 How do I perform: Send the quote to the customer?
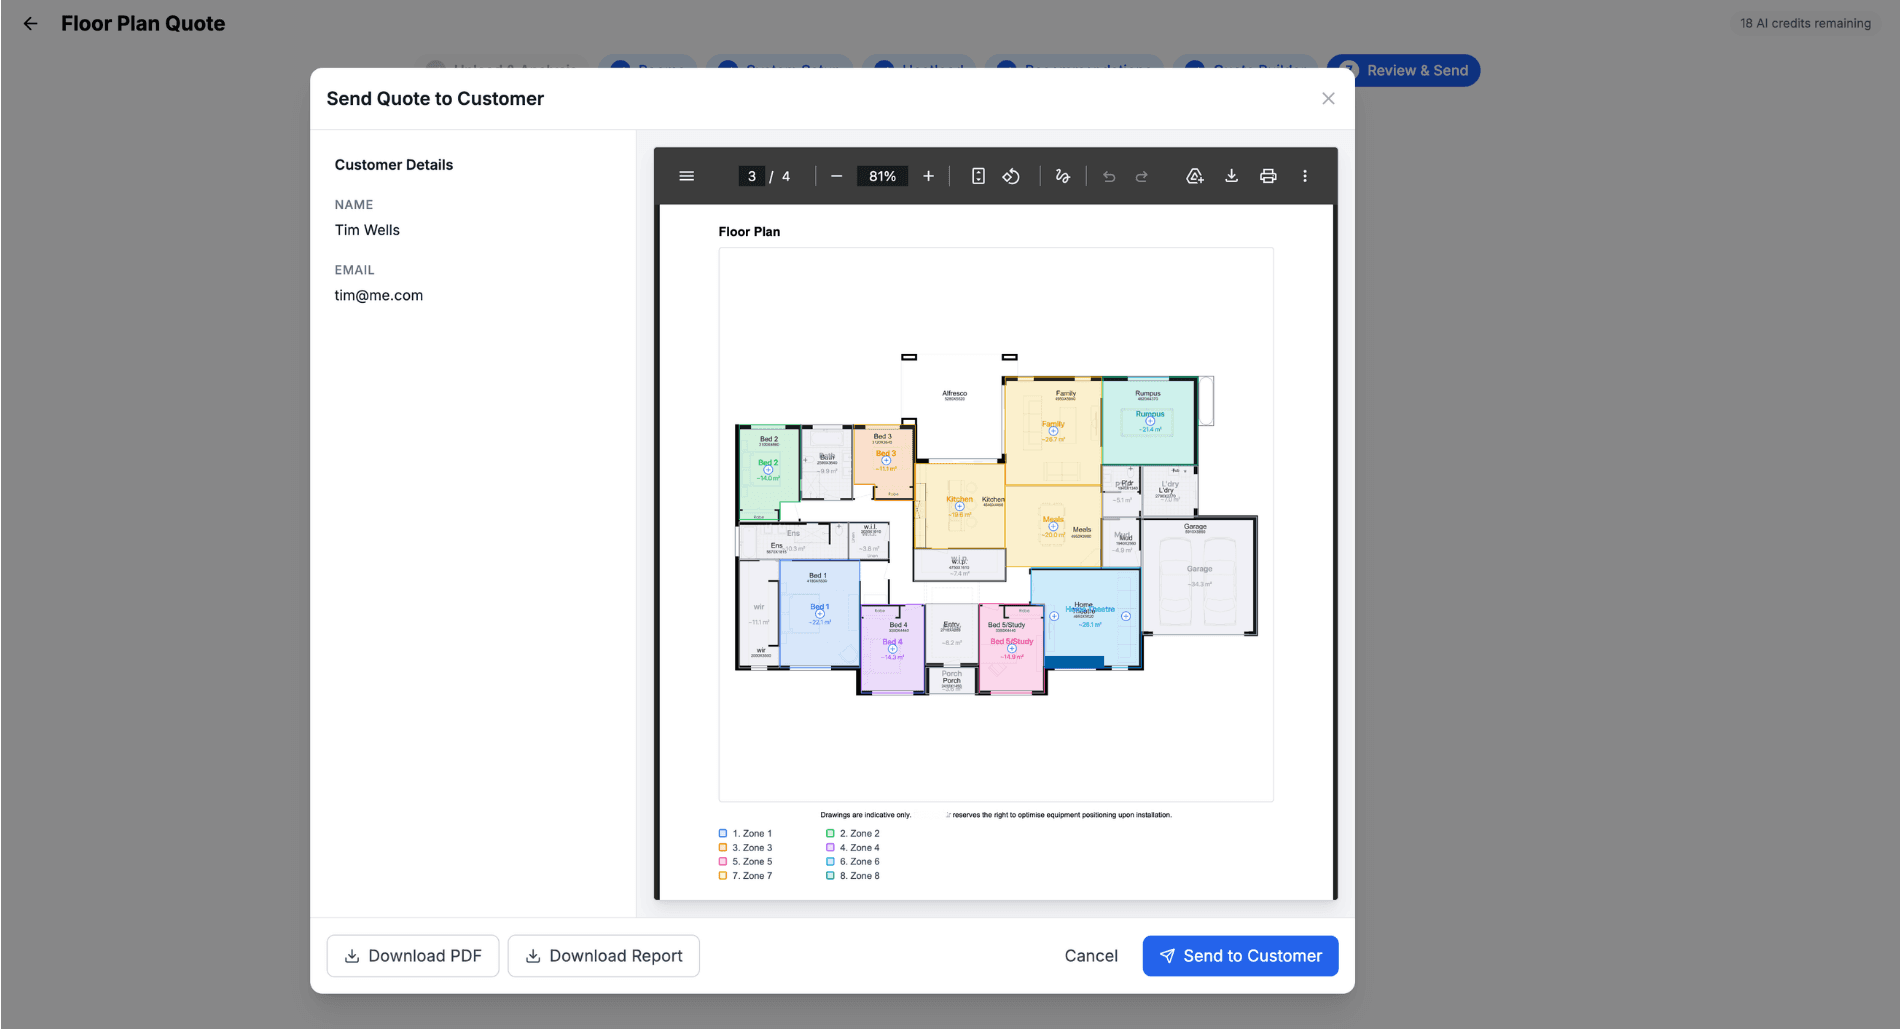(1240, 955)
